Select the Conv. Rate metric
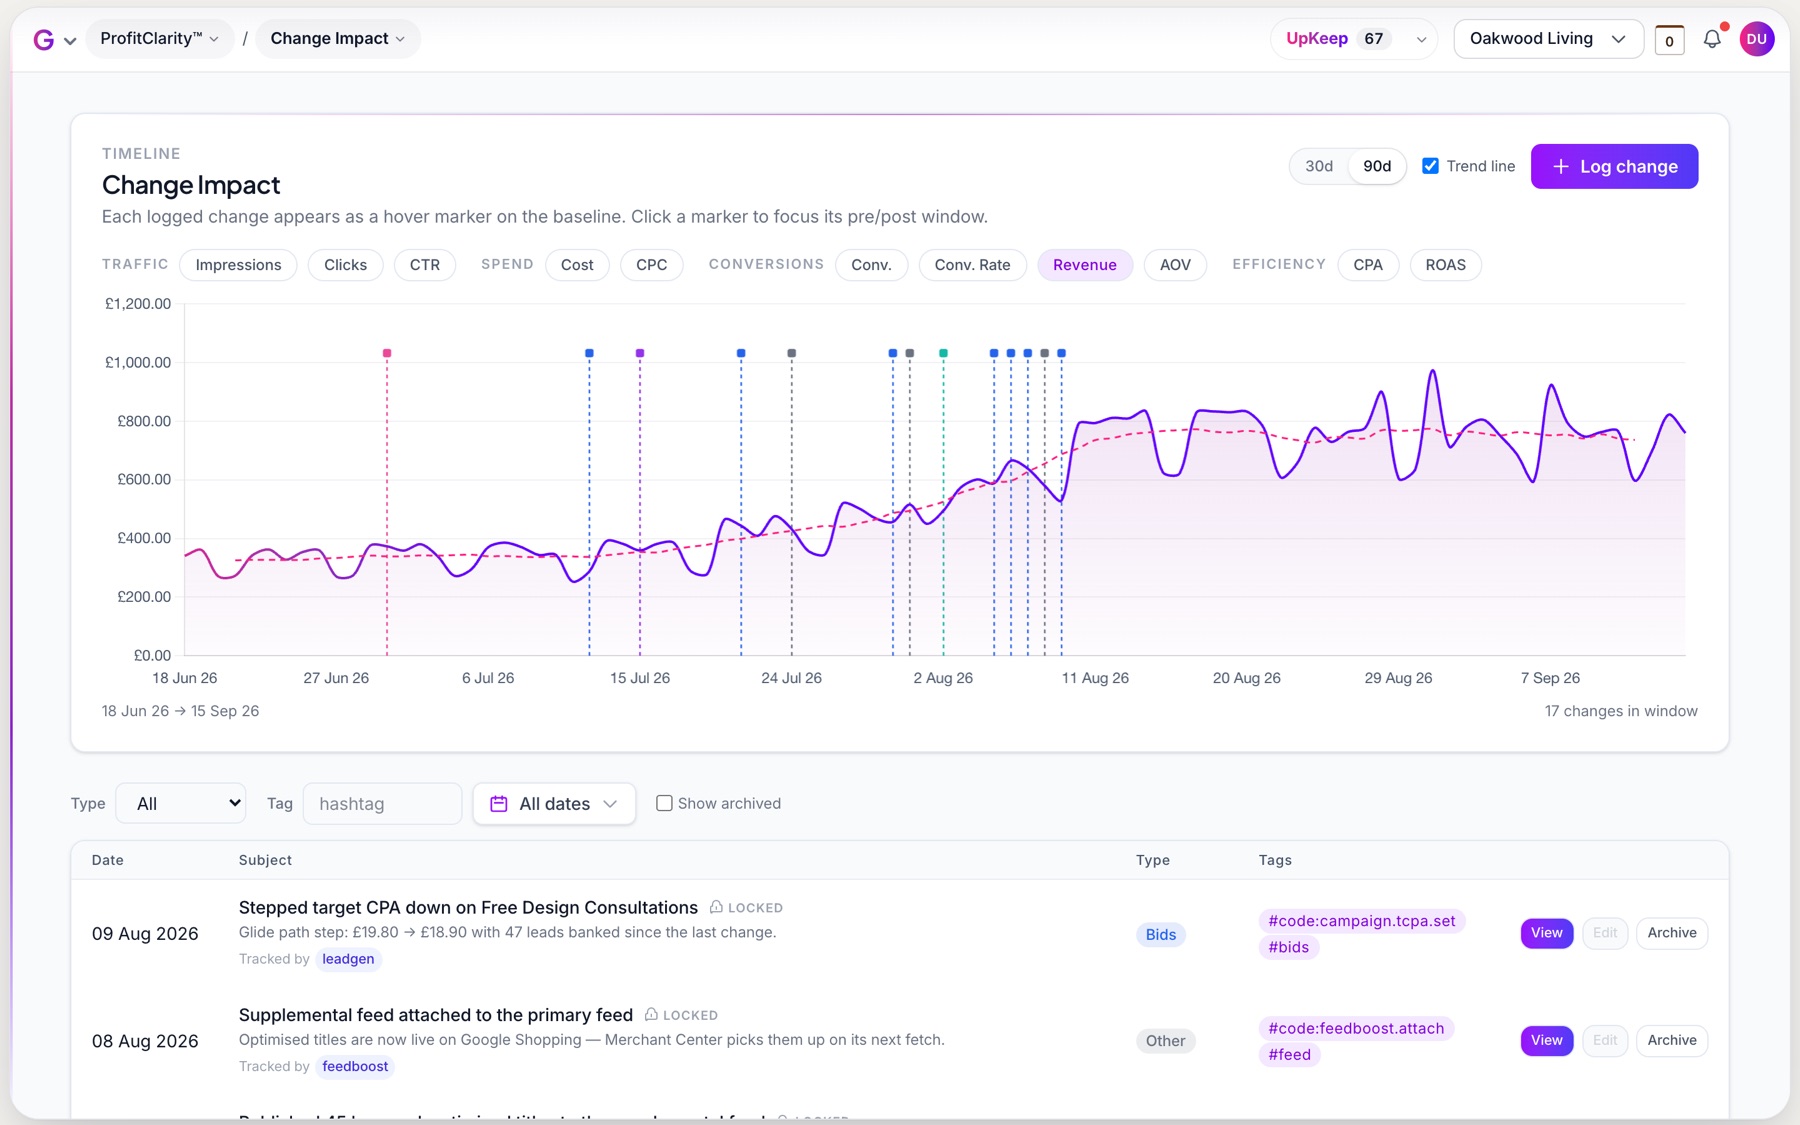Viewport: 1800px width, 1125px height. tap(973, 265)
